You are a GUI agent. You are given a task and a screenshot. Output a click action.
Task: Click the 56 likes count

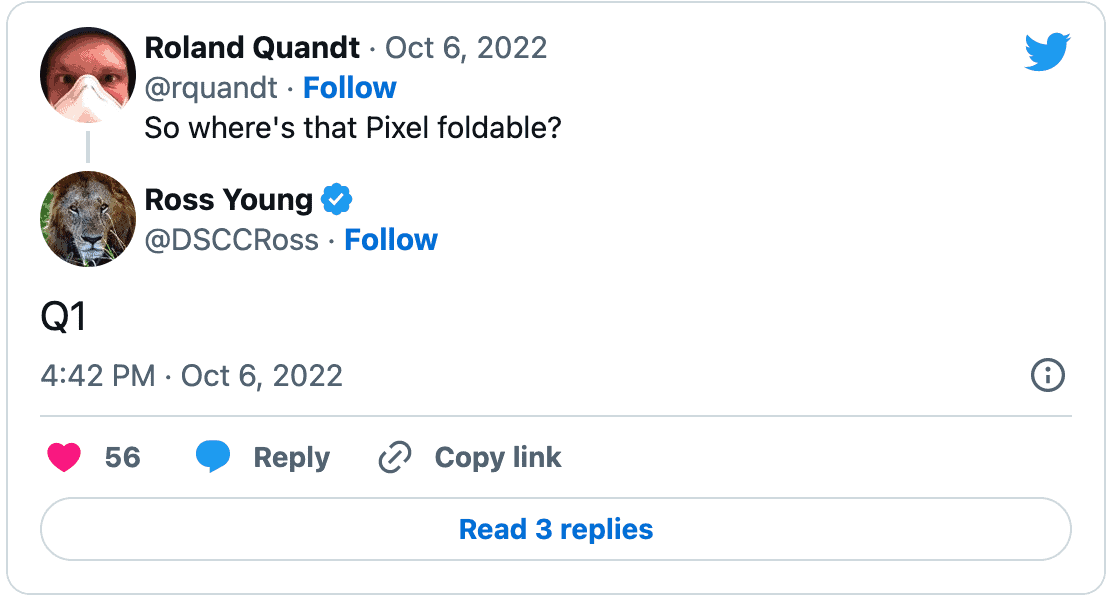pyautogui.click(x=122, y=458)
